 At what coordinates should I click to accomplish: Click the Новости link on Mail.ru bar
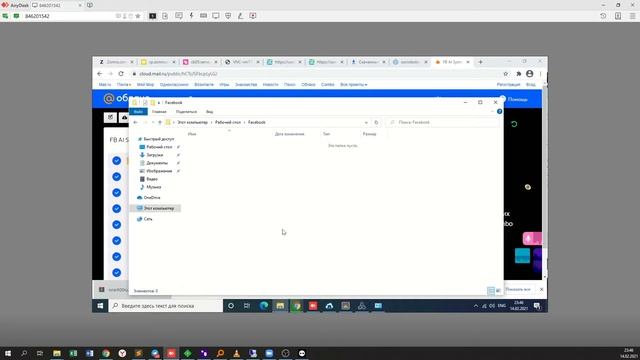(x=270, y=84)
